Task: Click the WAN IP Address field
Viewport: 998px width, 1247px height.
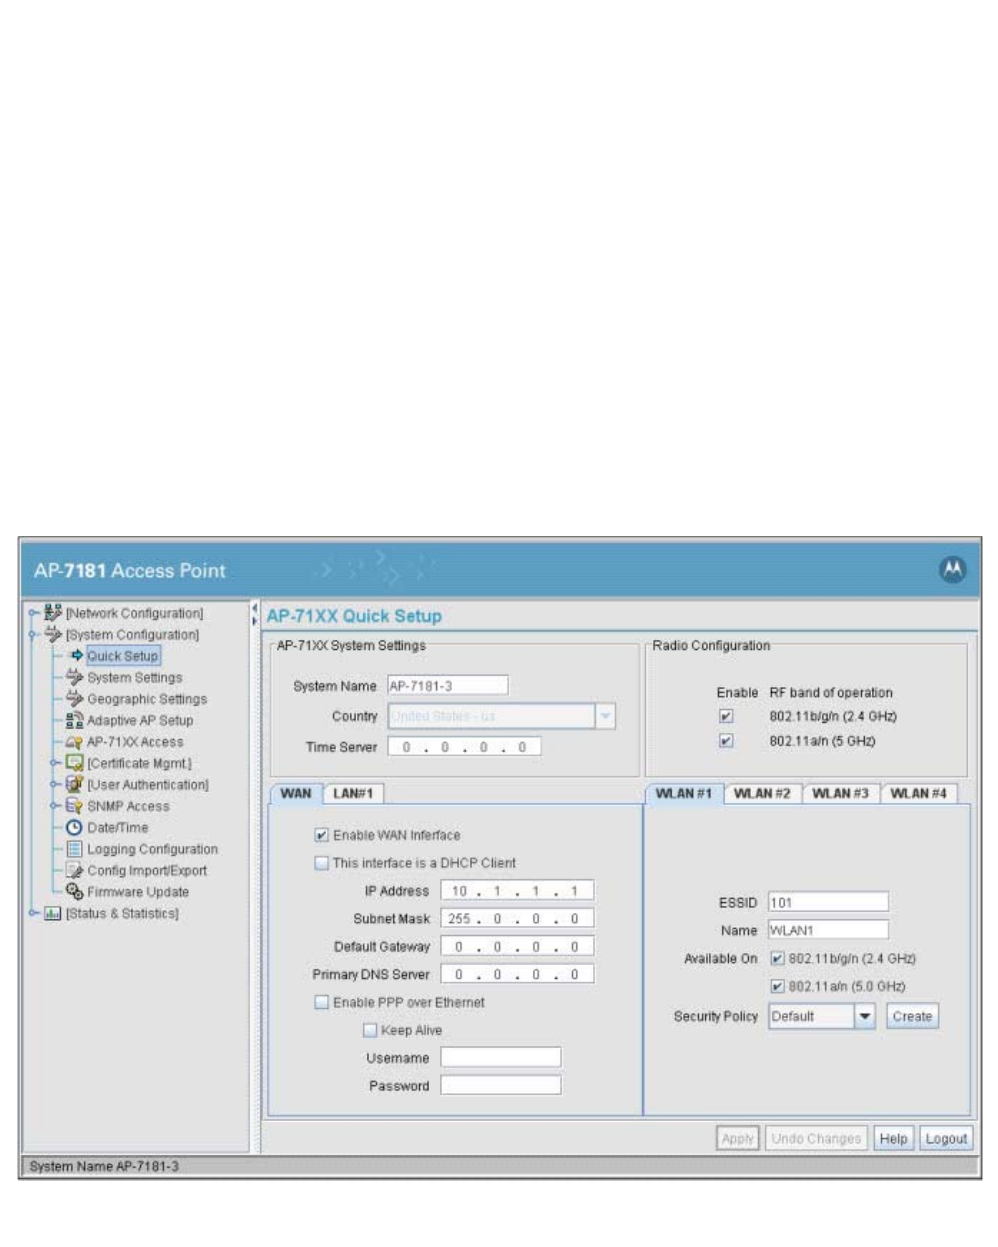Action: tap(517, 890)
